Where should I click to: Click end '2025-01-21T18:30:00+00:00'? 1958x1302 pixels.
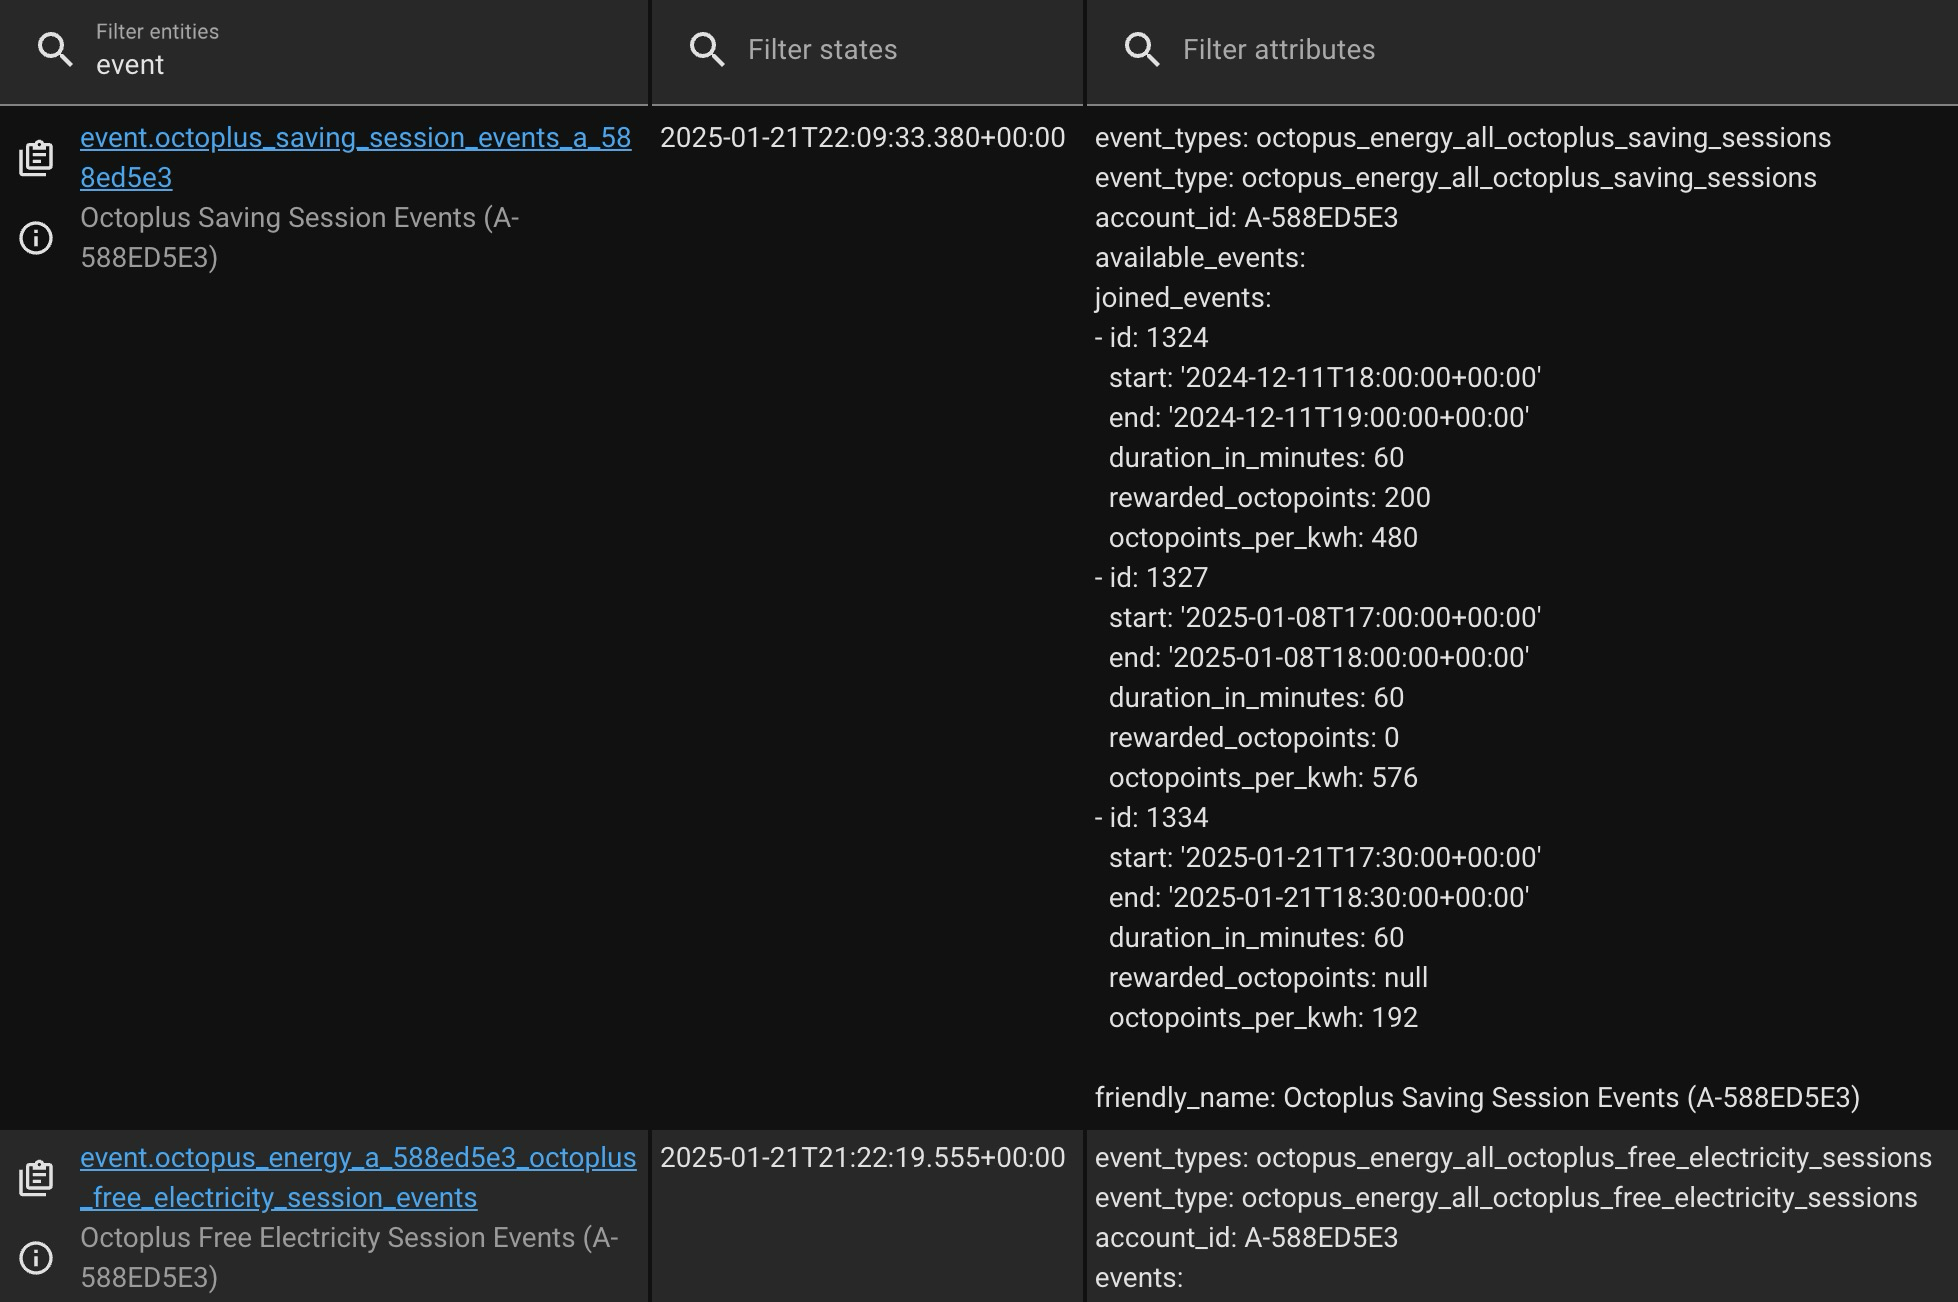(1319, 898)
